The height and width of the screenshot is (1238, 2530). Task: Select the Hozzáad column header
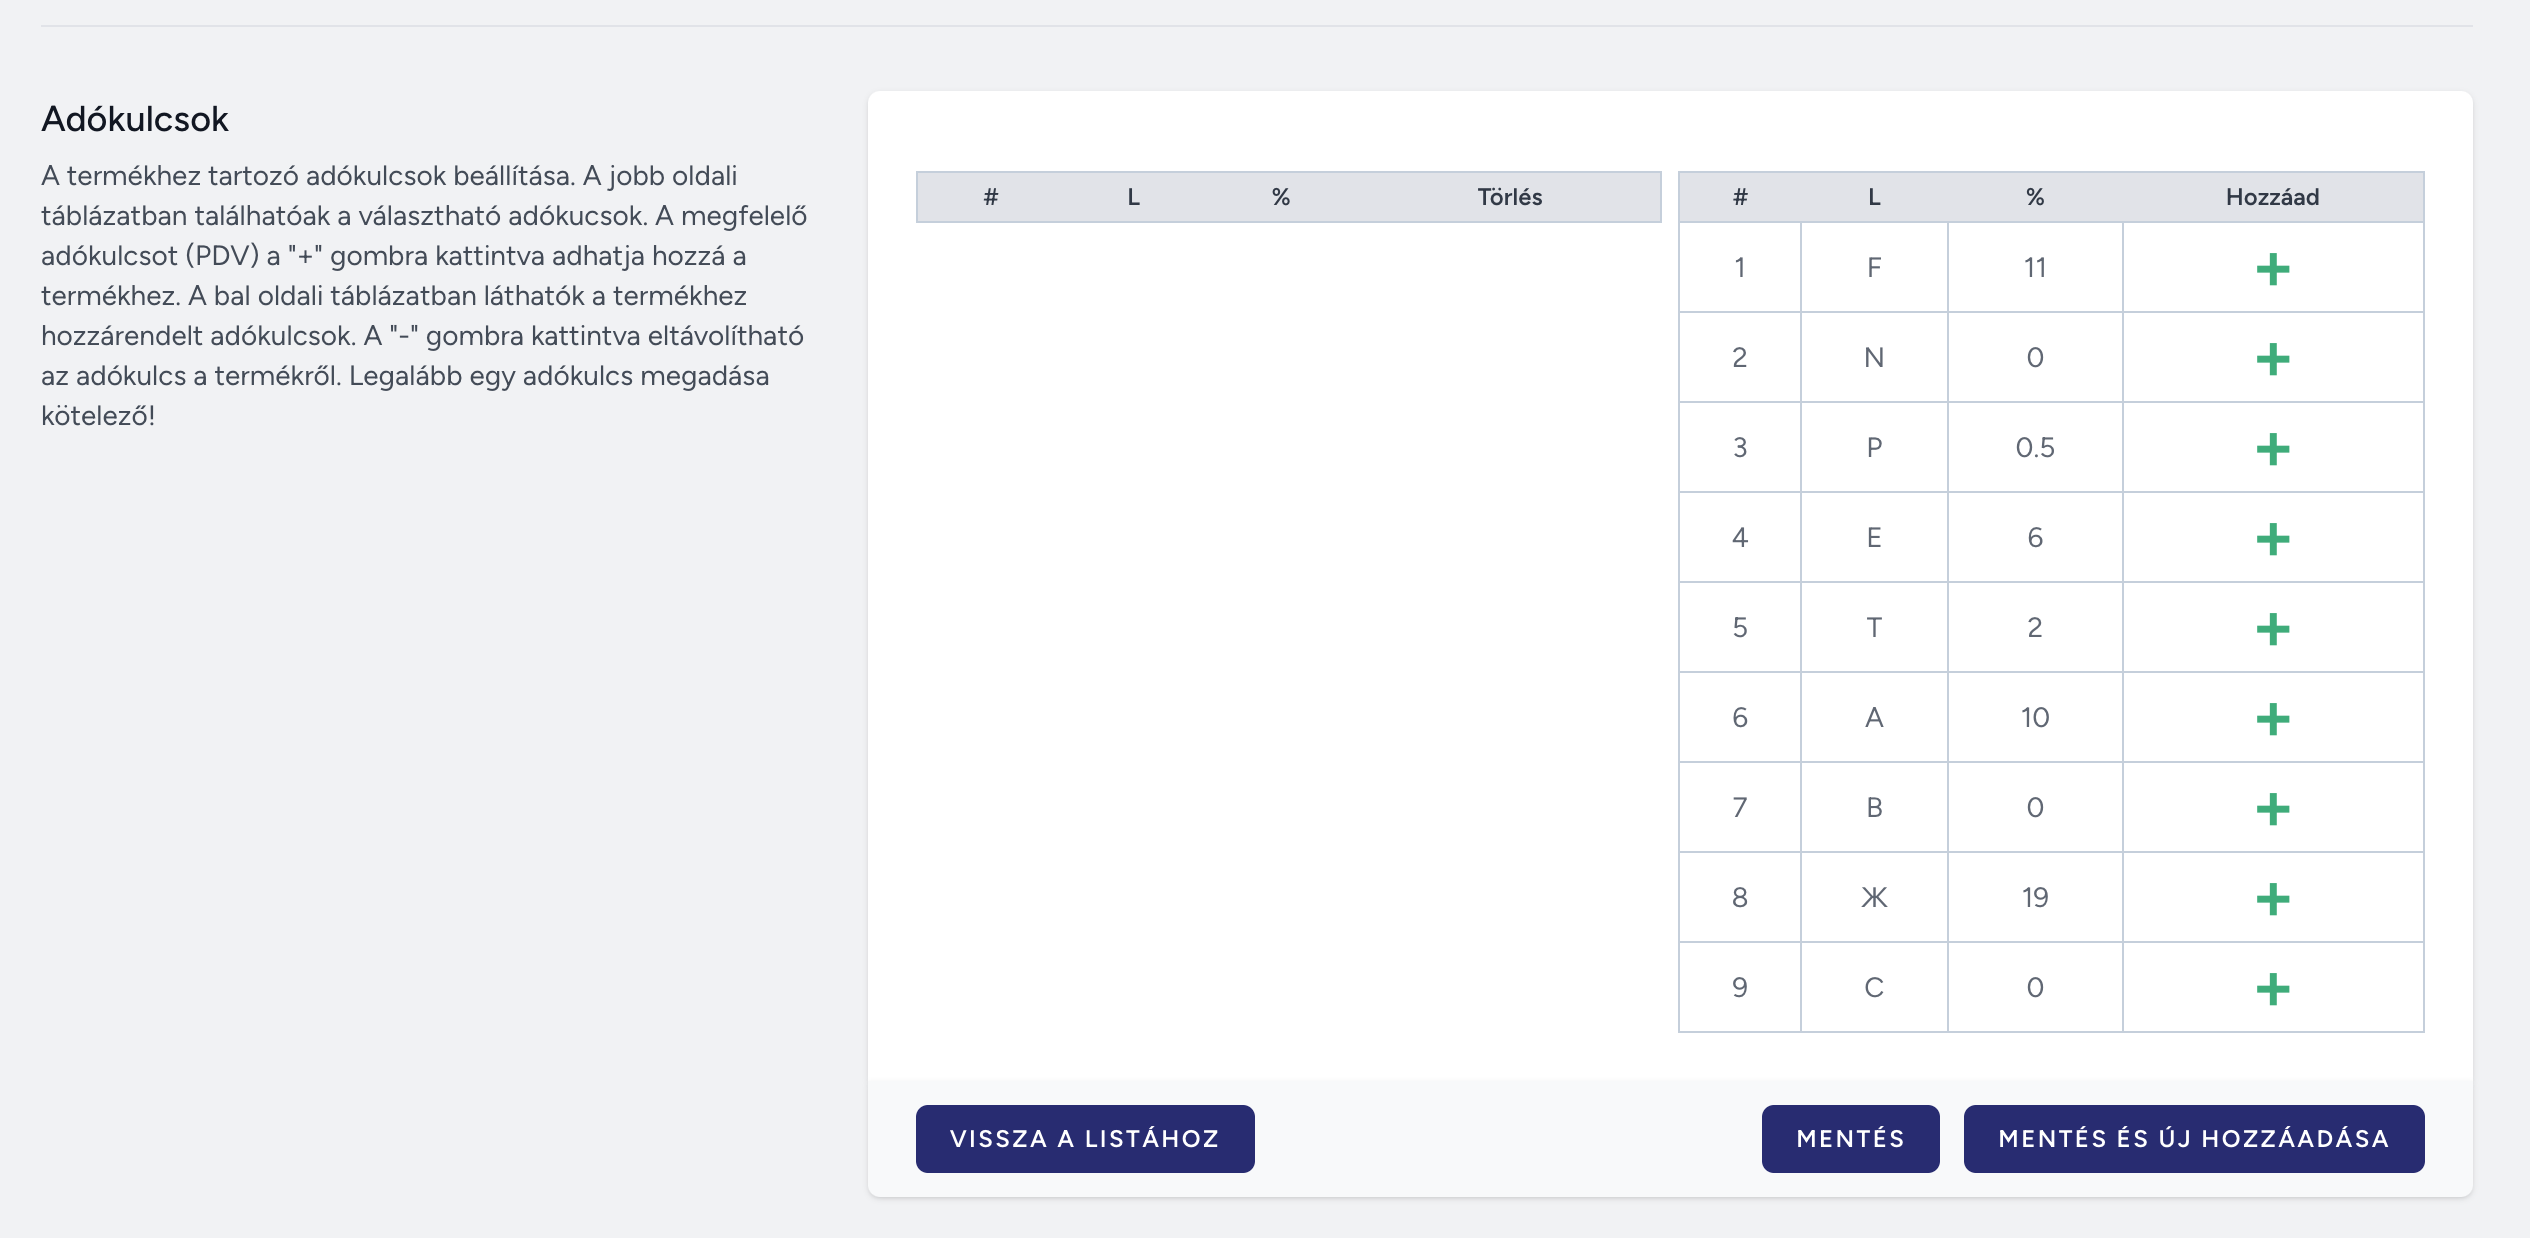(x=2272, y=197)
